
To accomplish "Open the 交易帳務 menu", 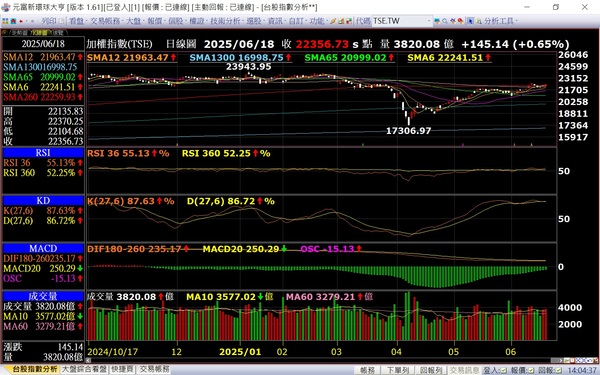I will point(106,21).
